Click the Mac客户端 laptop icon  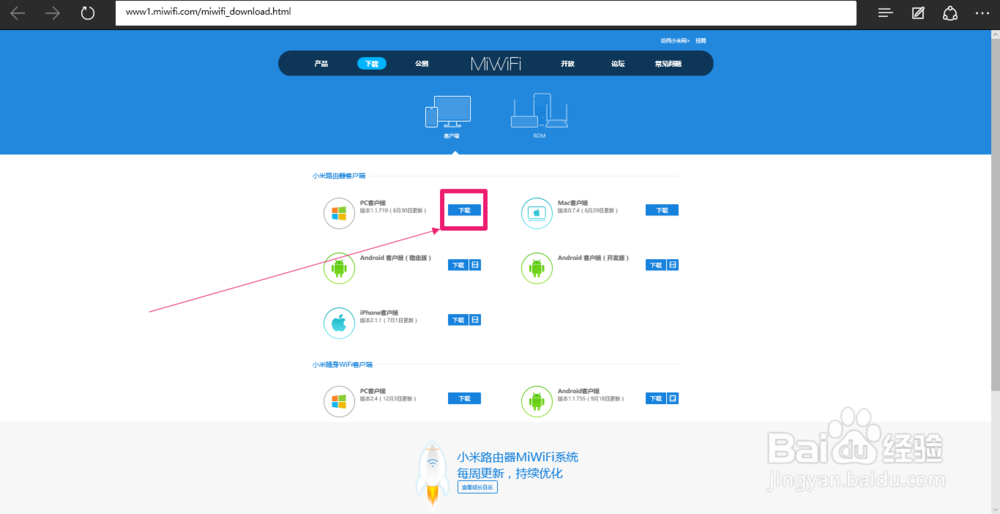[537, 213]
